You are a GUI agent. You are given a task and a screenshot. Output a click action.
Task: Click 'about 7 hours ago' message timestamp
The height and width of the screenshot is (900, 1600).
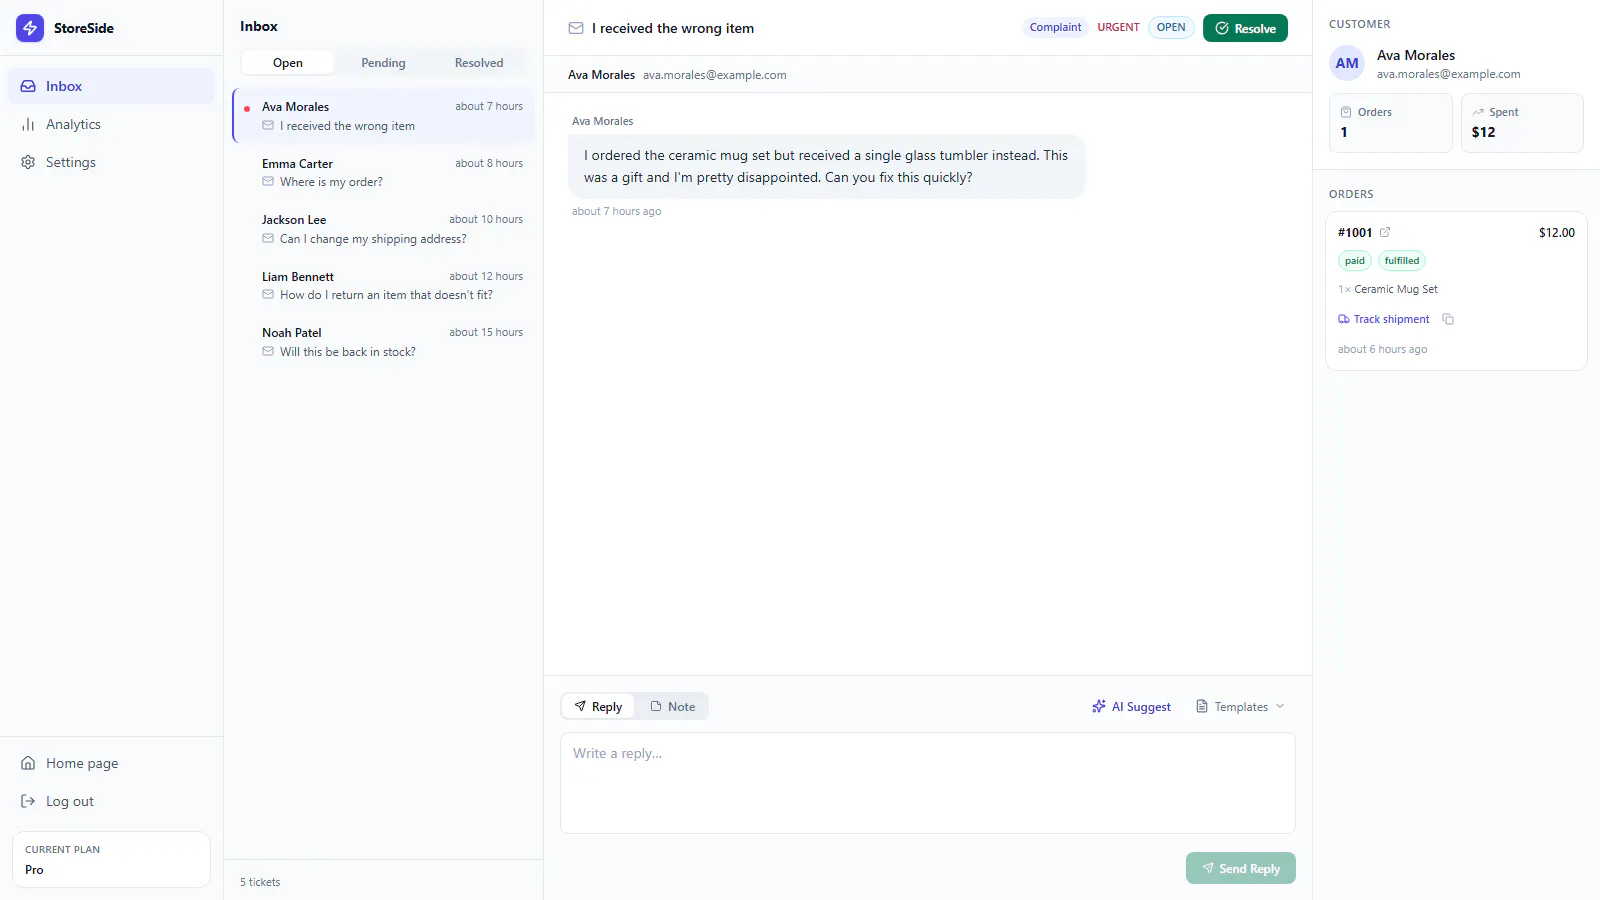click(616, 211)
